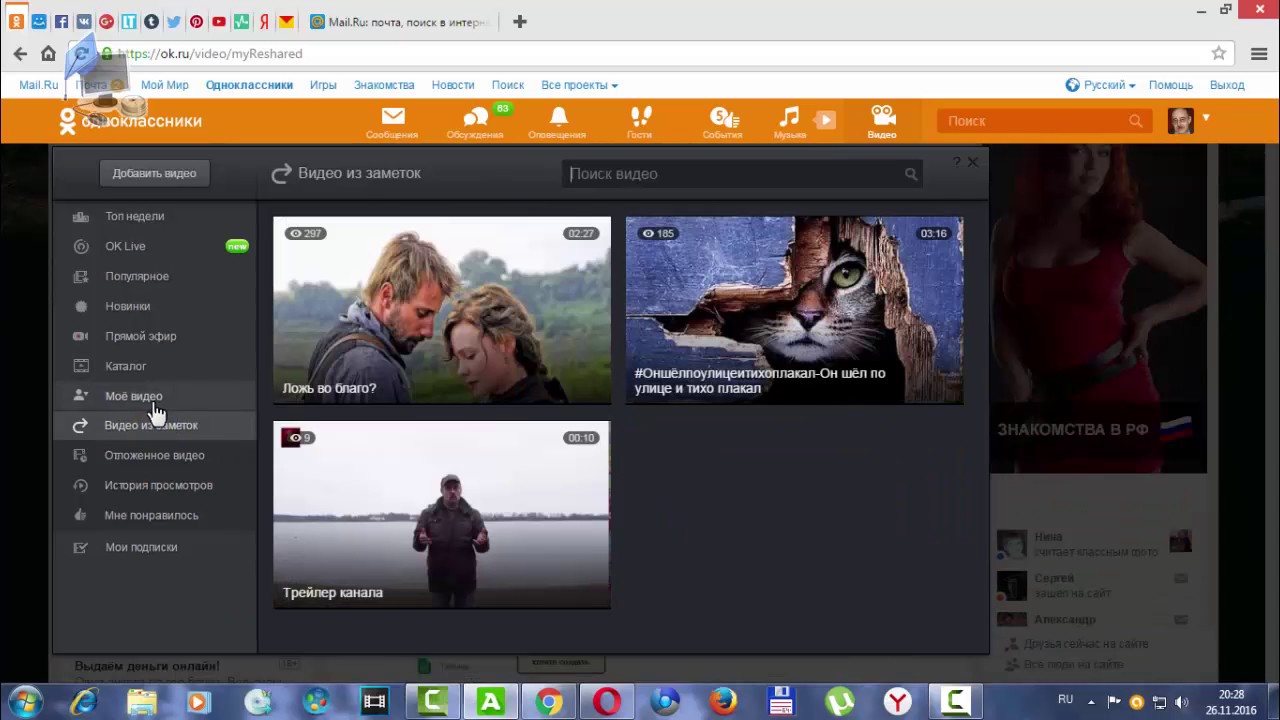The image size is (1280, 720).
Task: Expand the Все проекты dropdown
Action: tap(579, 85)
